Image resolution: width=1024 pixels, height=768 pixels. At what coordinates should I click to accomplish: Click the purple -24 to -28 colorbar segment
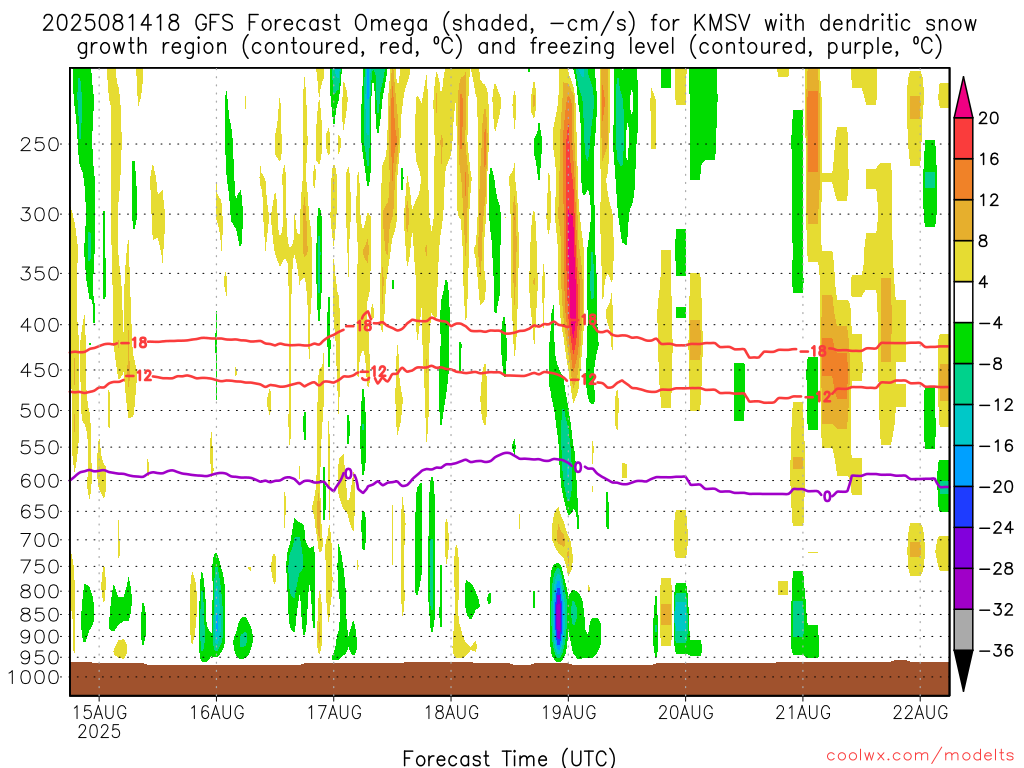click(963, 548)
